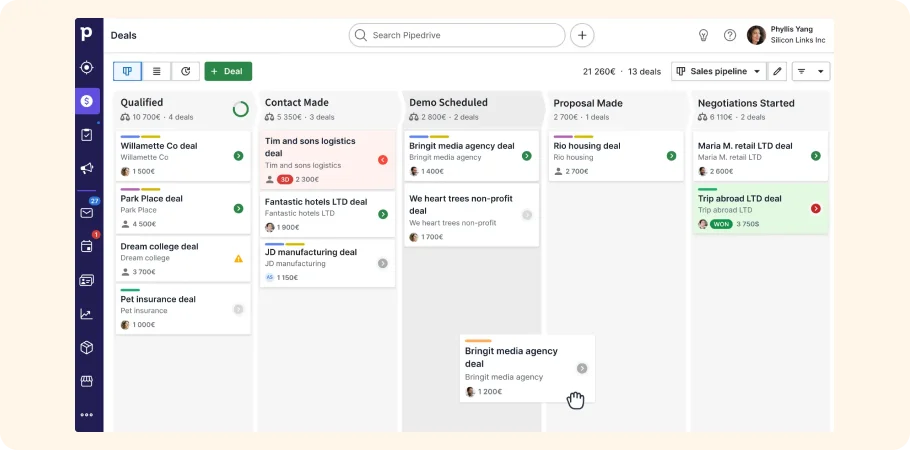Open the Rio housing deal title

[587, 146]
